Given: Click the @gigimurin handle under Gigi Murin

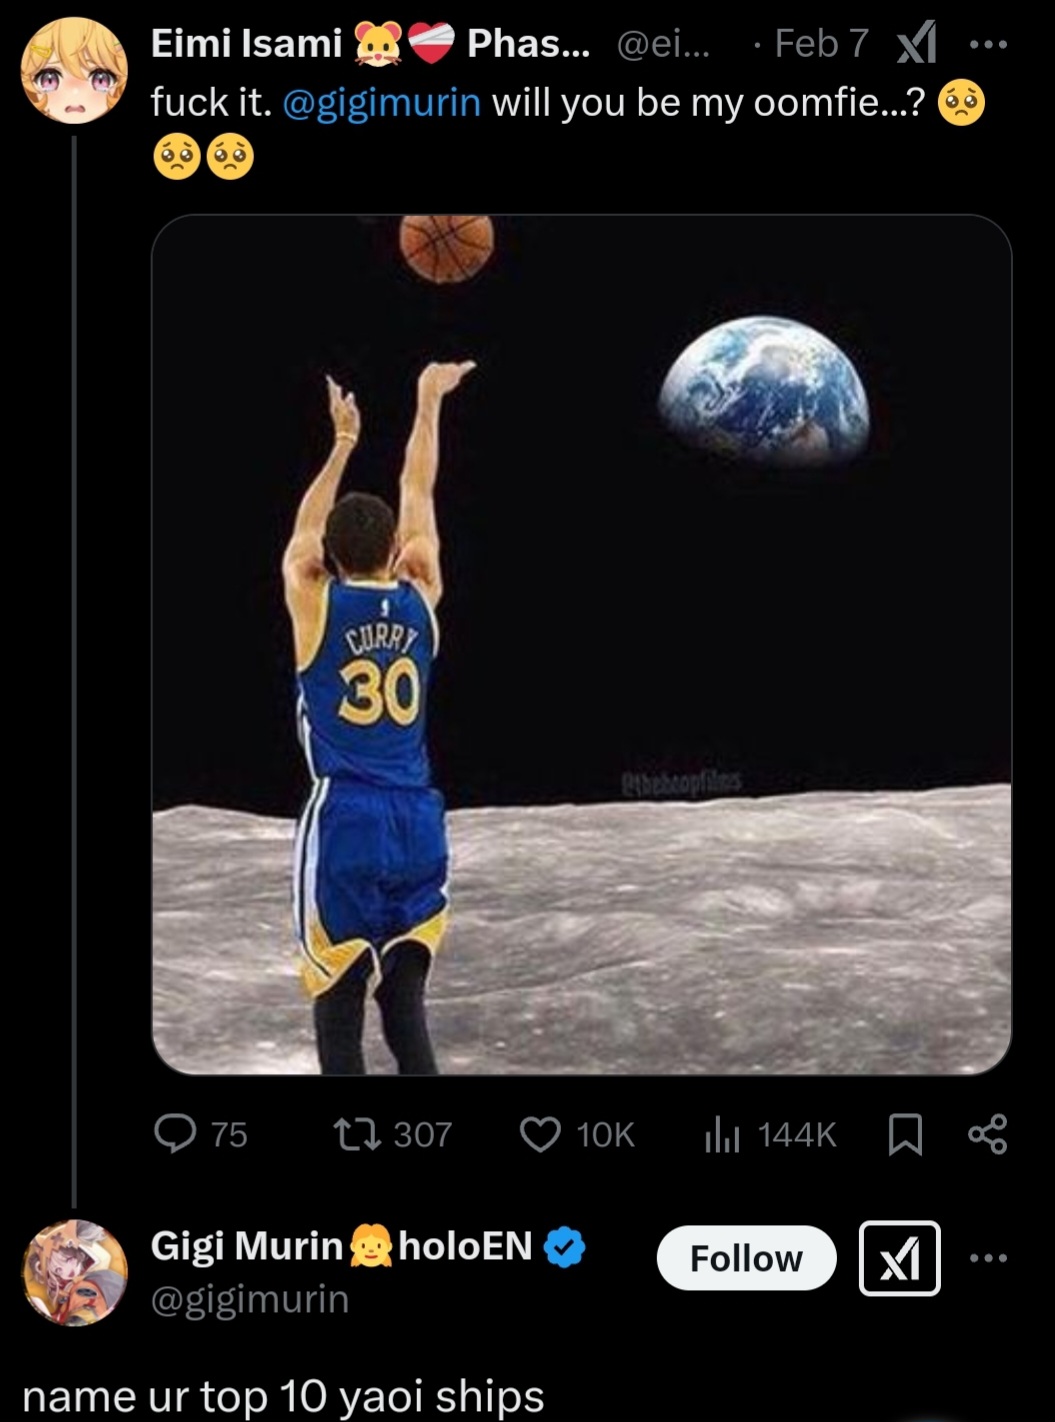Looking at the screenshot, I should [250, 1299].
